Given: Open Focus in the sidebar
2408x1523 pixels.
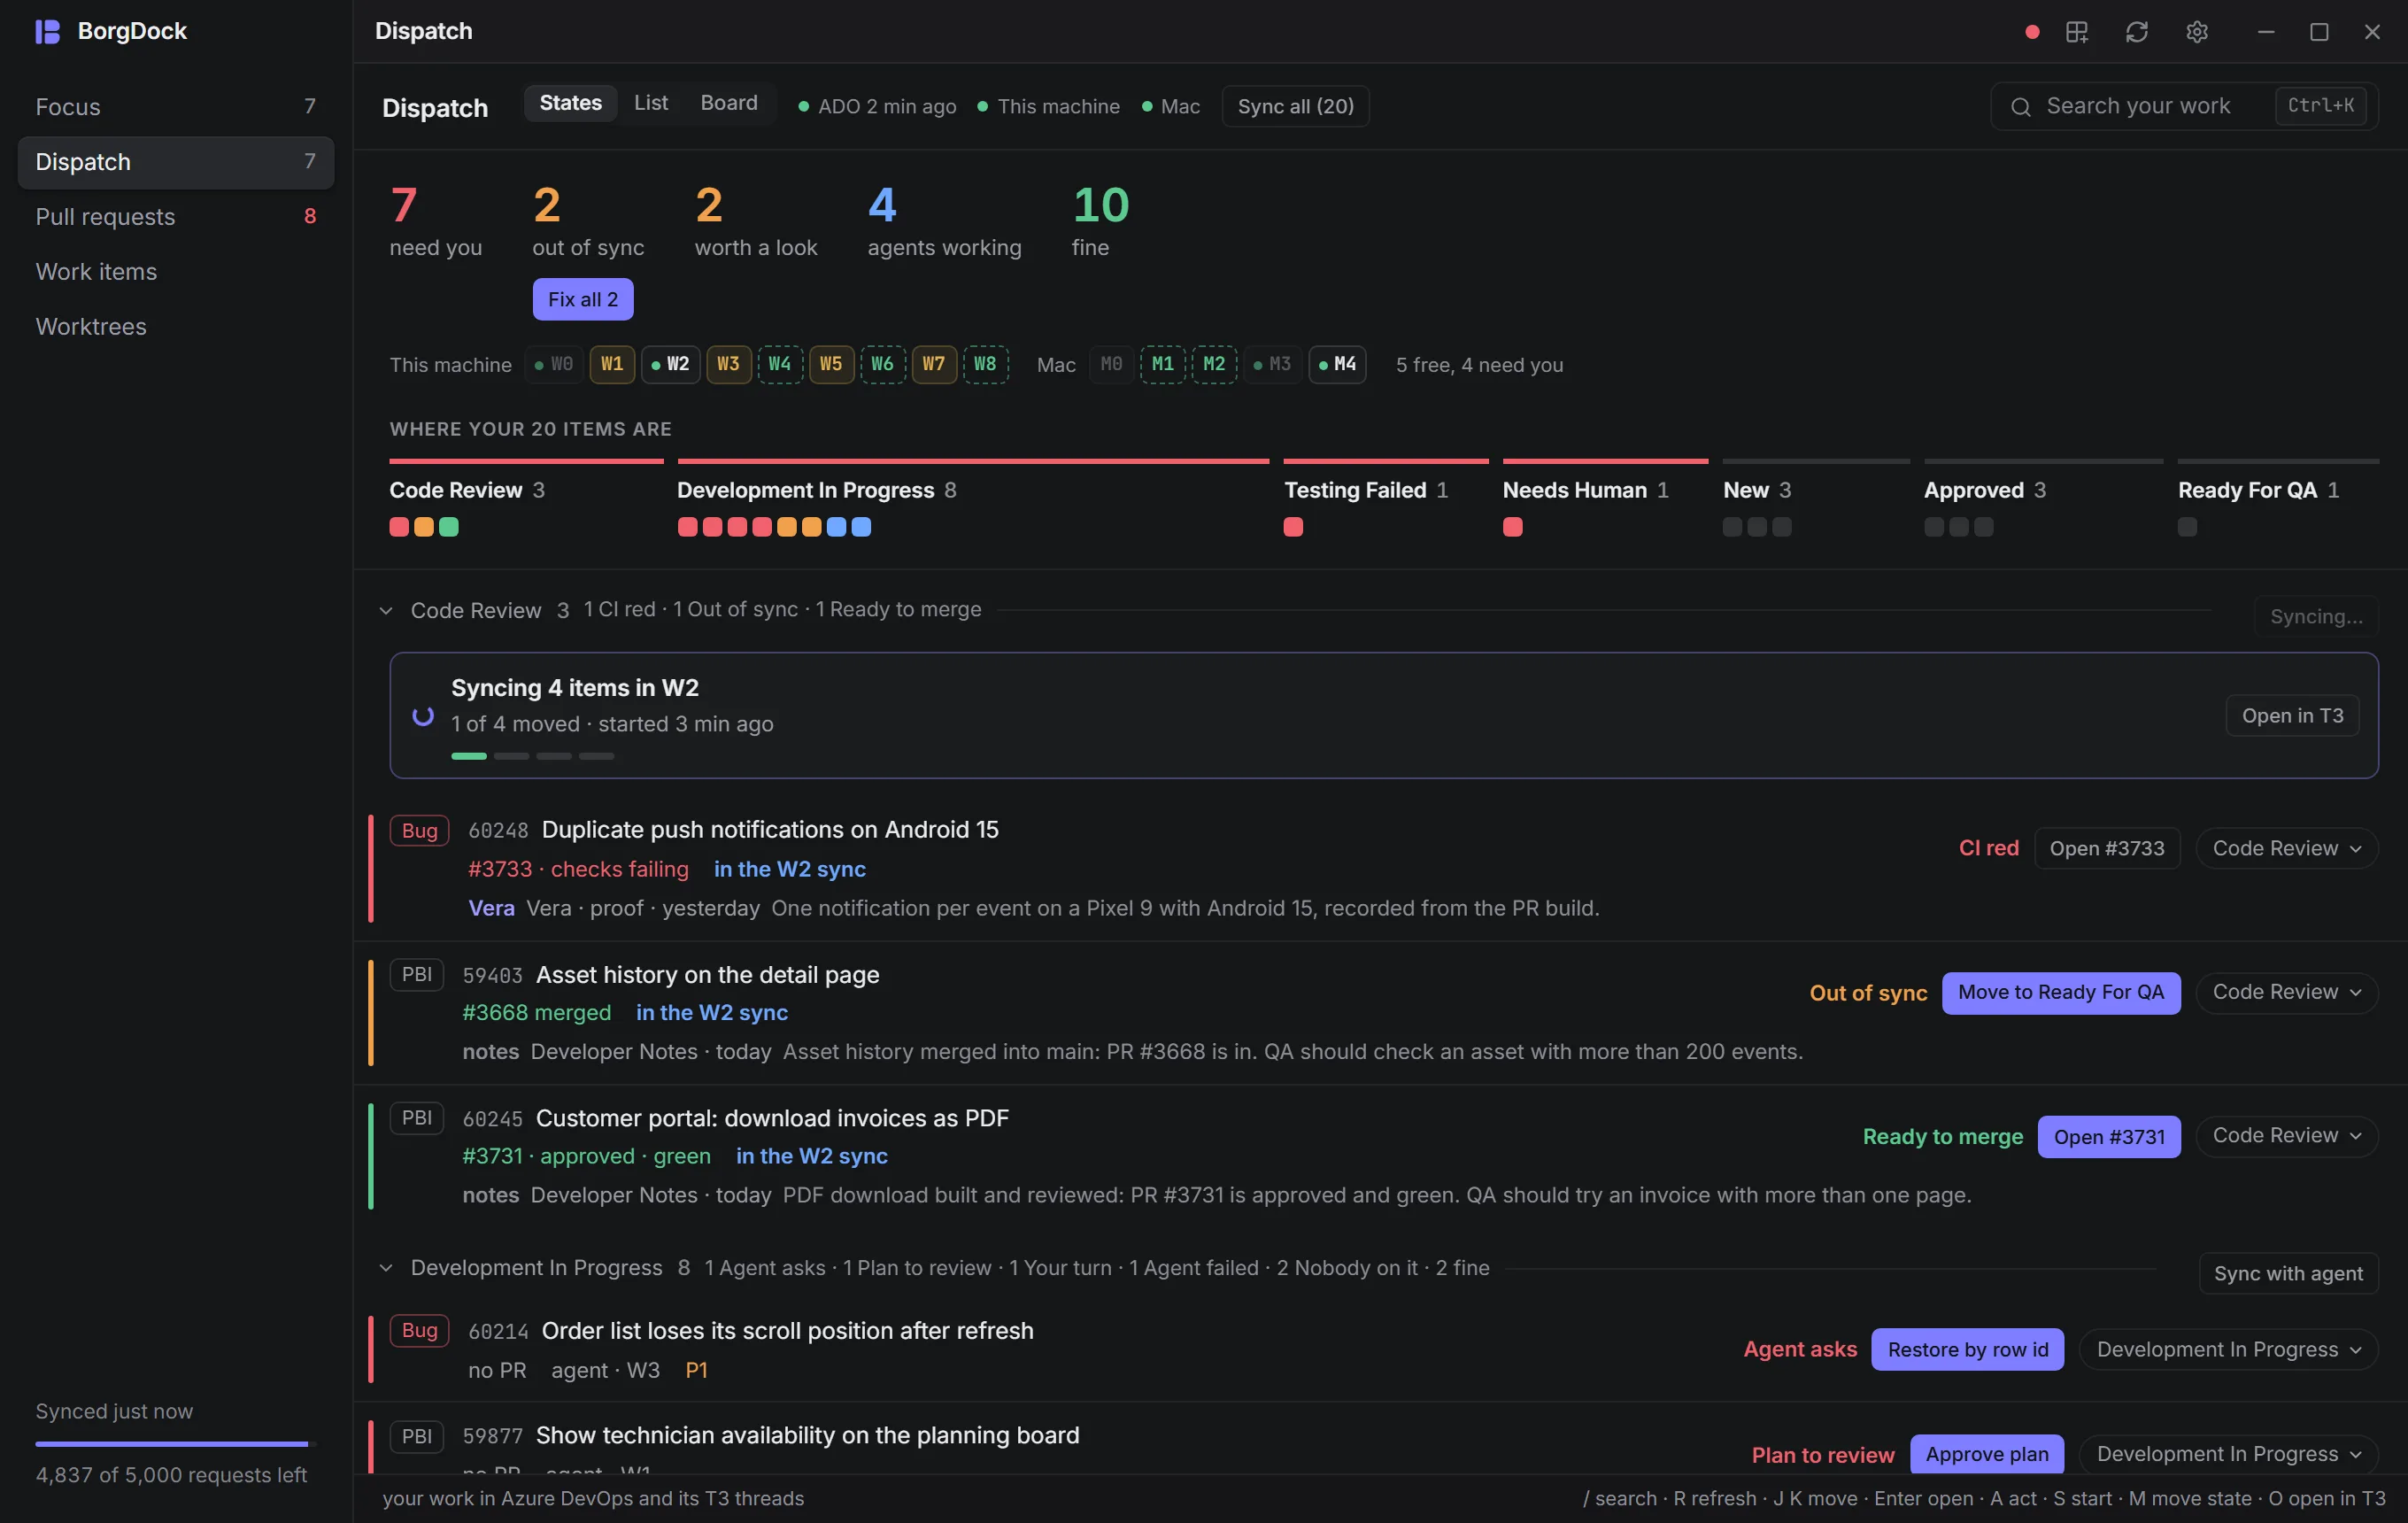Looking at the screenshot, I should [x=176, y=107].
